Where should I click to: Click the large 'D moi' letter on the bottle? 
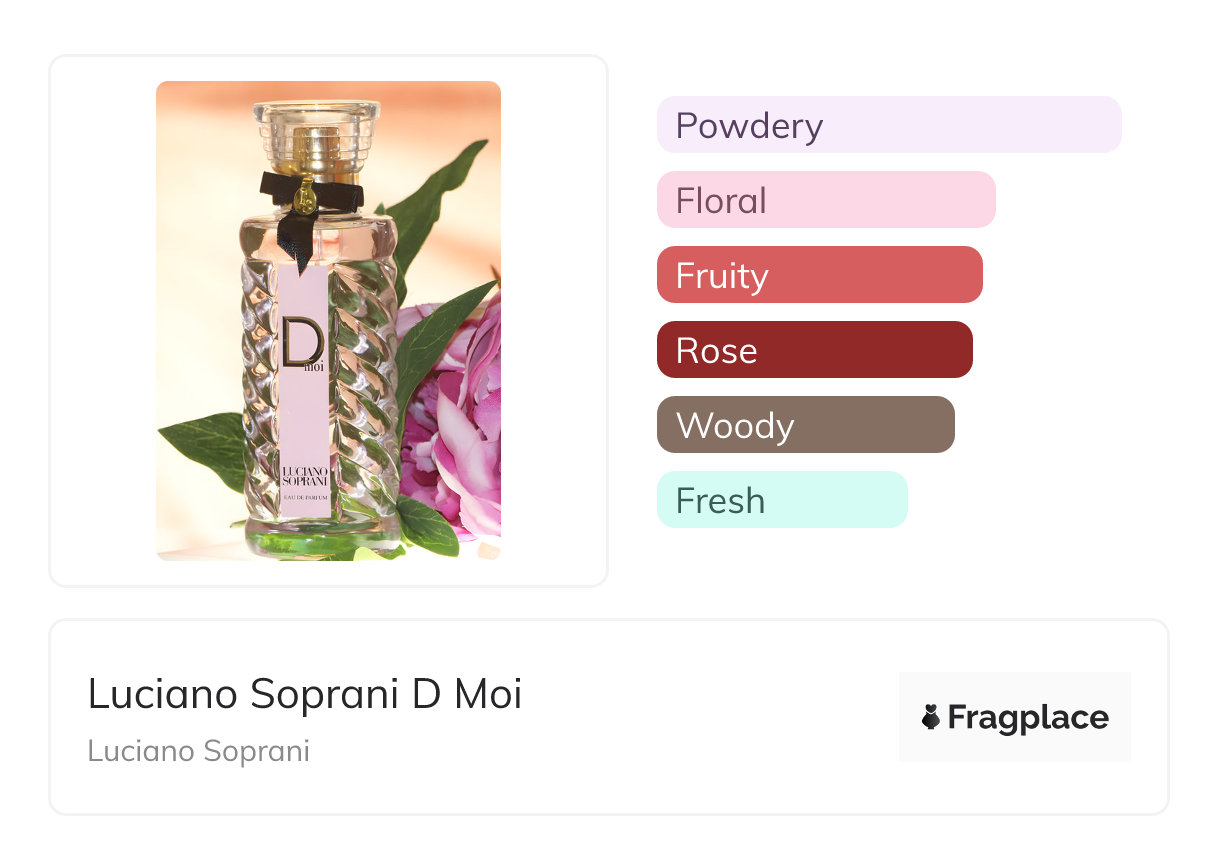(x=302, y=343)
